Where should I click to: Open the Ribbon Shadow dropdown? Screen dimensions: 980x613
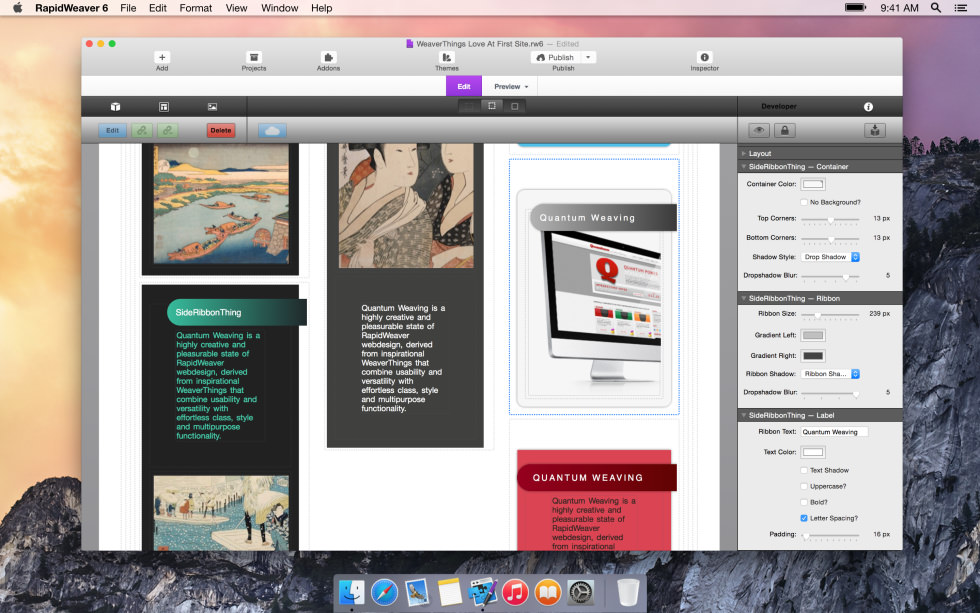tap(830, 374)
